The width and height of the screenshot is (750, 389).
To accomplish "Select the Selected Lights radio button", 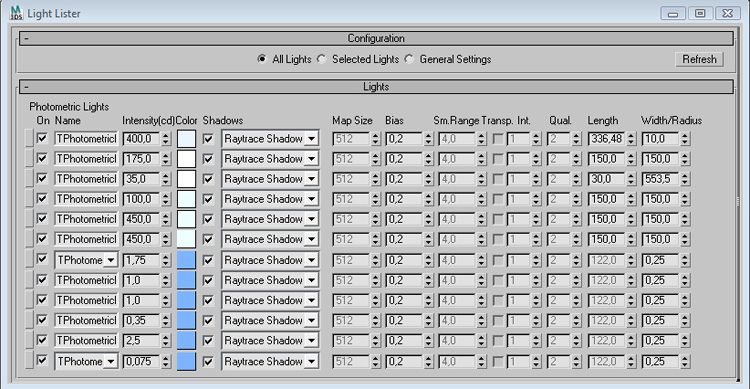I will tap(322, 59).
